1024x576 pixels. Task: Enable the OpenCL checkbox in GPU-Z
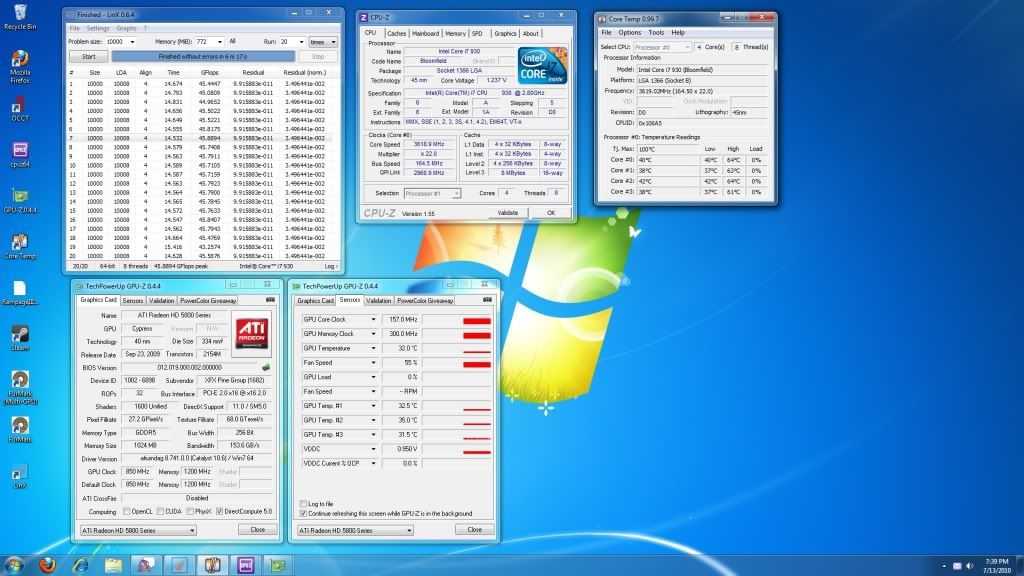[127, 511]
